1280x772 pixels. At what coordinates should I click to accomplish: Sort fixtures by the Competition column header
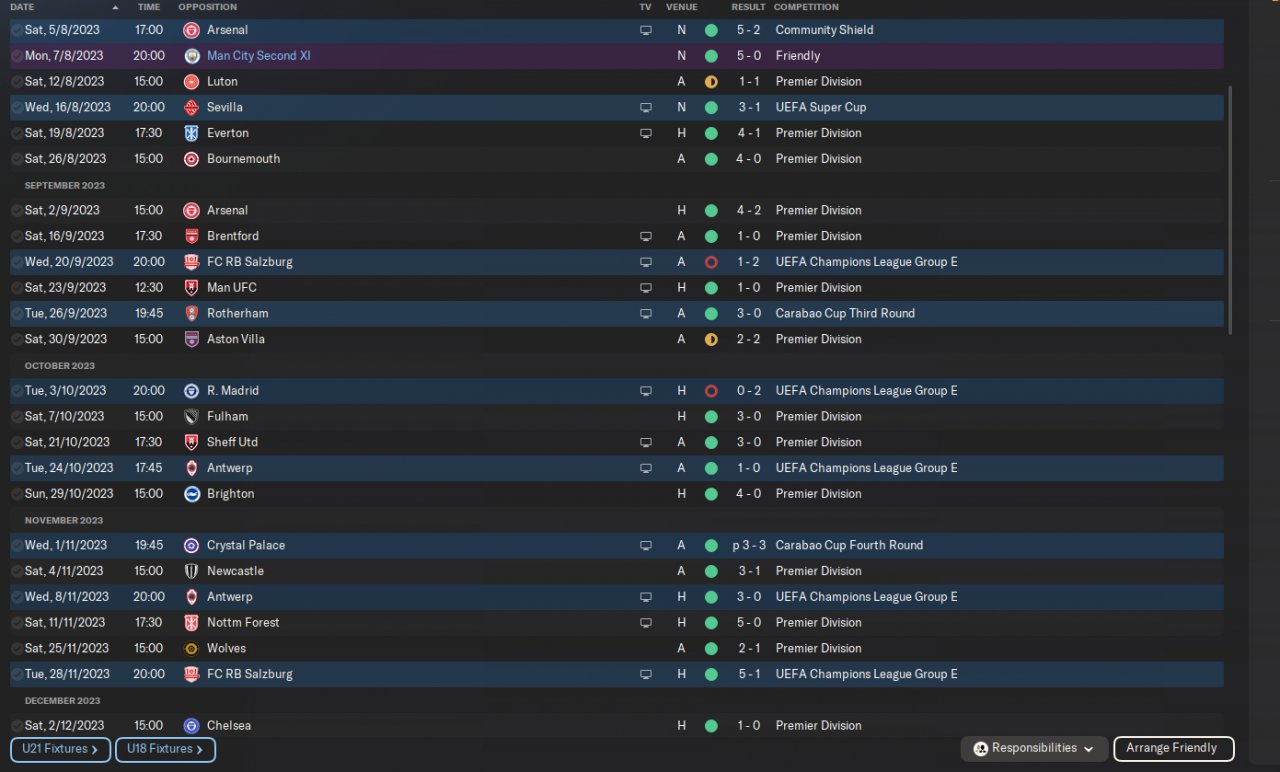pyautogui.click(x=806, y=7)
